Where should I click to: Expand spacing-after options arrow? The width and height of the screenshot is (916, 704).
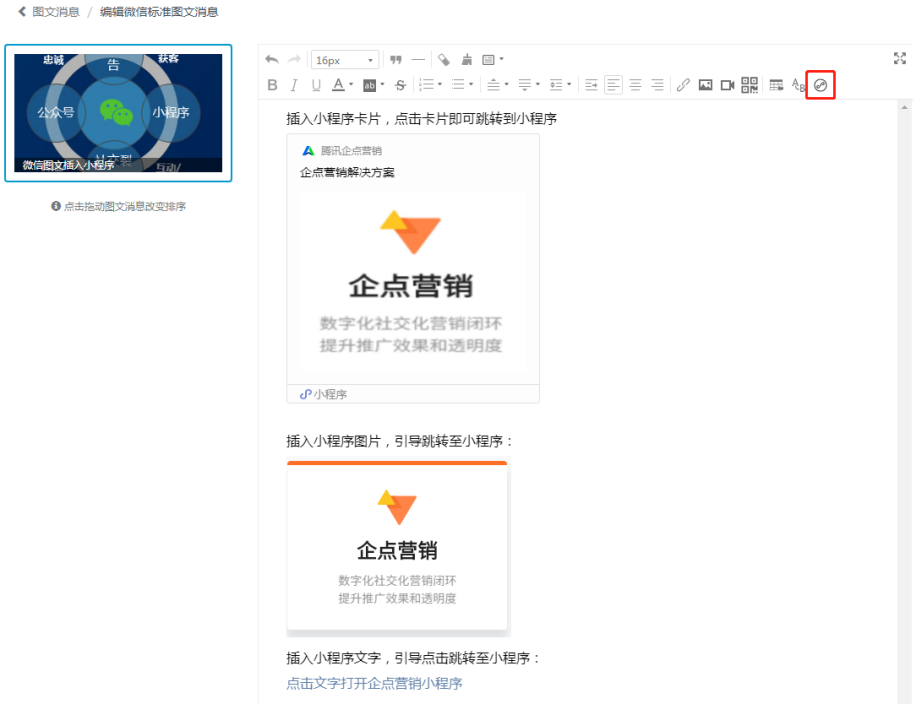(x=537, y=85)
